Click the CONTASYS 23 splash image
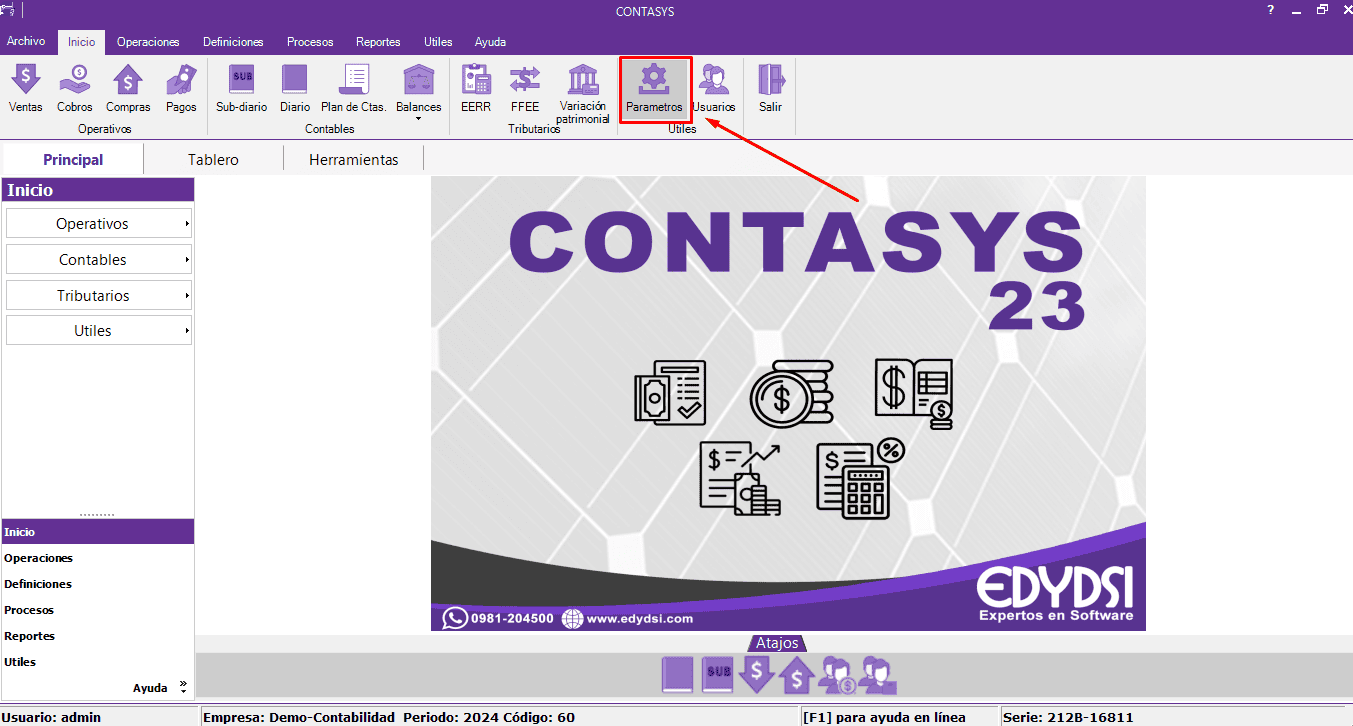Screen dimensions: 1353x726 coord(788,404)
